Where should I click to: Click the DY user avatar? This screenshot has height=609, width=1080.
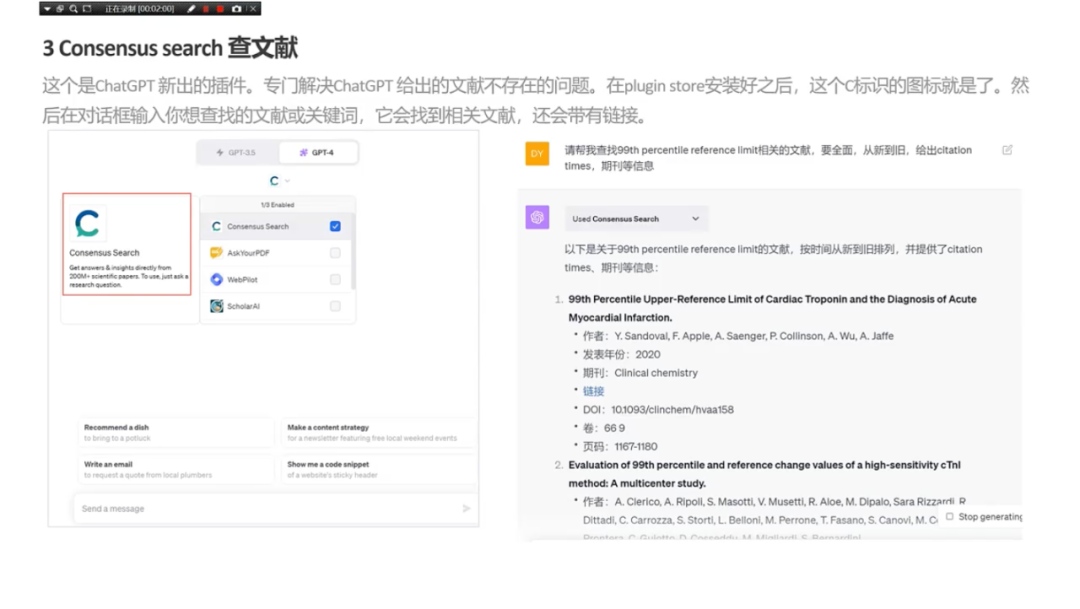point(537,154)
